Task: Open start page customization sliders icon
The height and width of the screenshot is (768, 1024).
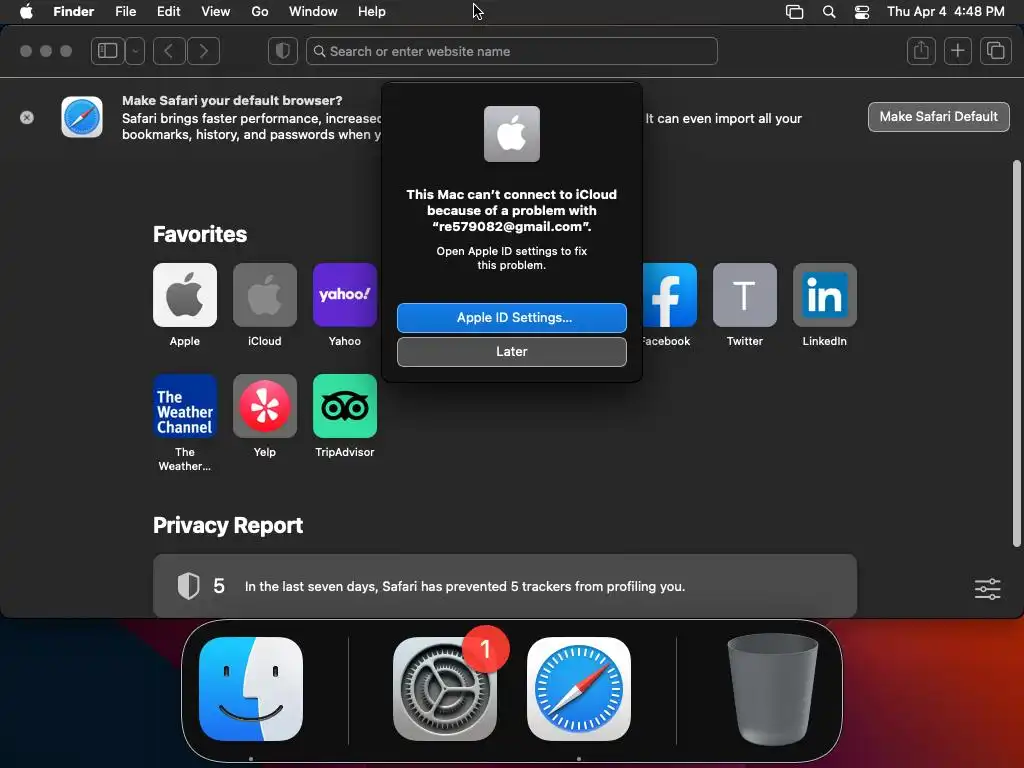Action: 987,588
